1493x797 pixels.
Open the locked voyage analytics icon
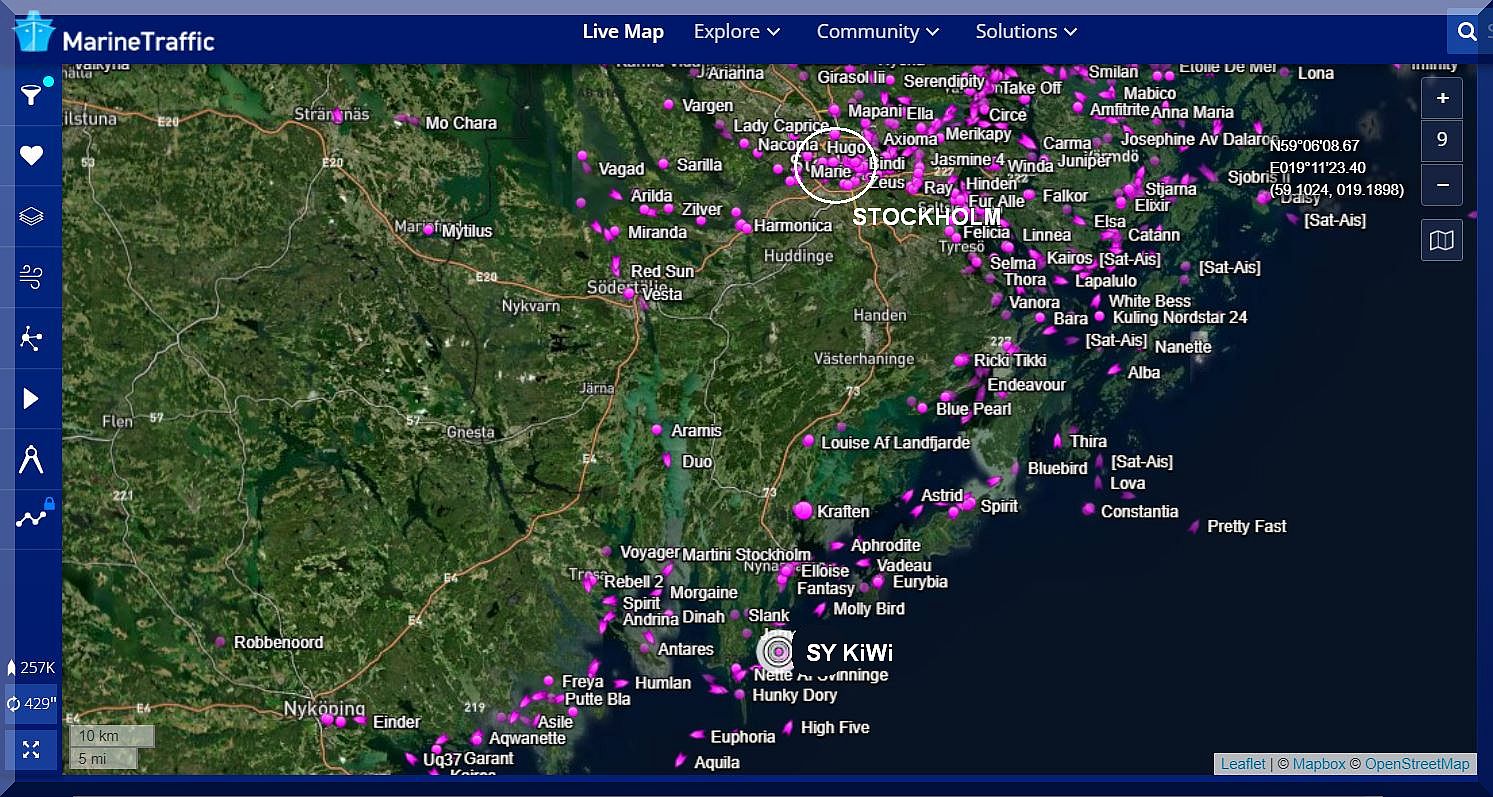[x=31, y=518]
